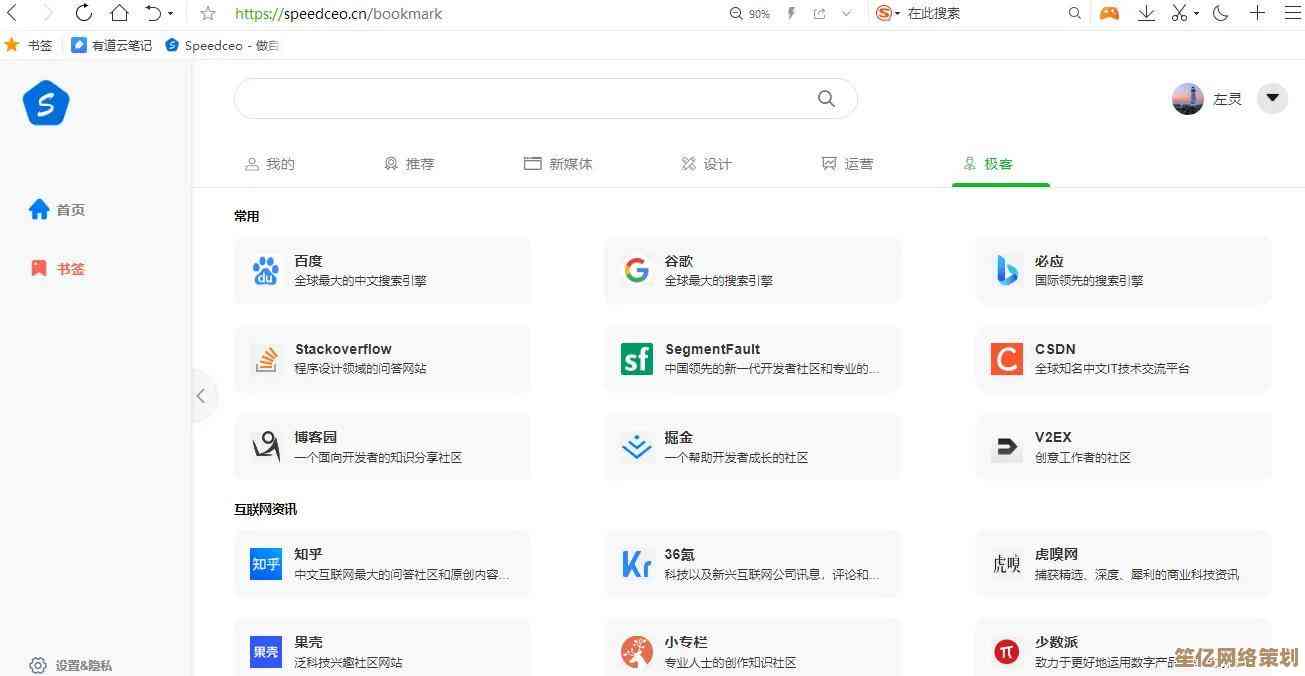Image resolution: width=1305 pixels, height=676 pixels.
Task: Click the browser's night mode moon icon
Action: (1220, 13)
